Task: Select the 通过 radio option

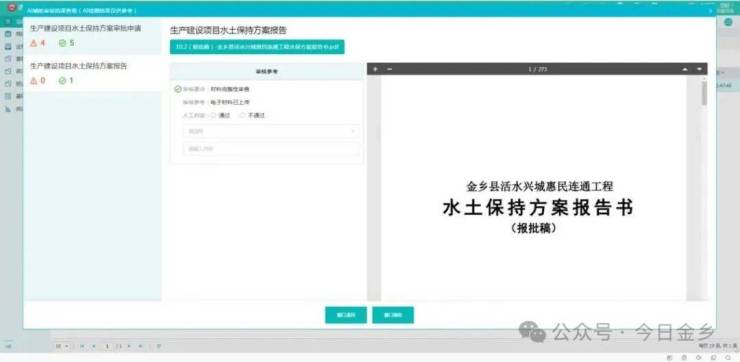Action: pos(213,115)
